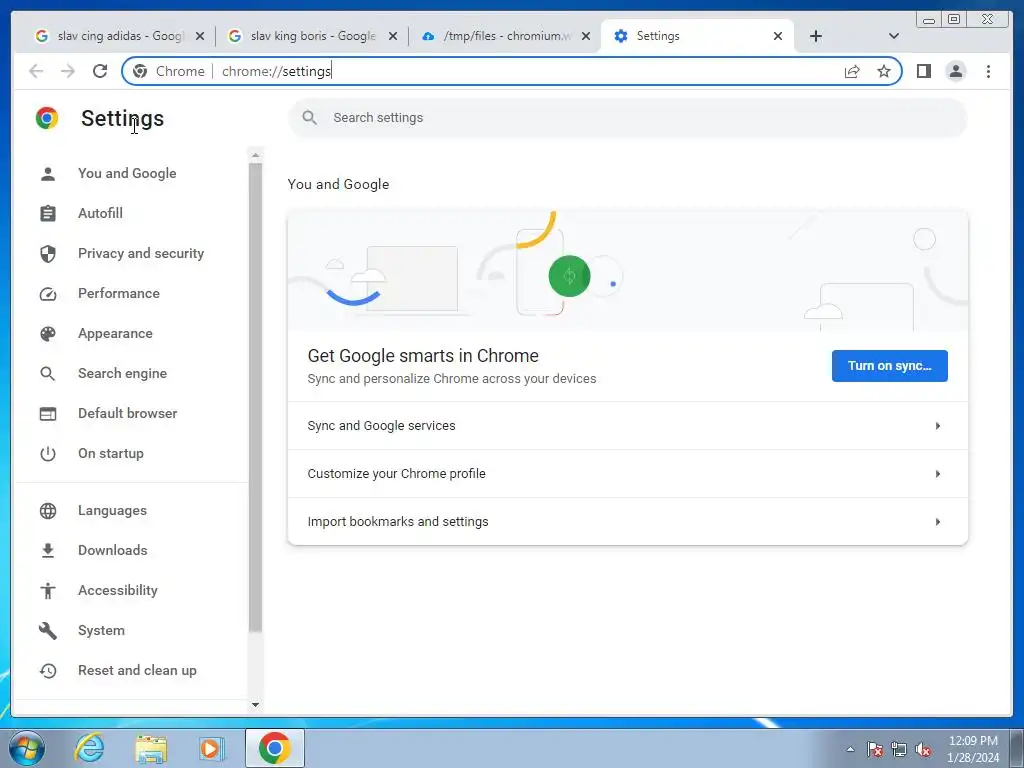Click the share page icon in address bar
Screen dimensions: 1024x768
point(852,71)
